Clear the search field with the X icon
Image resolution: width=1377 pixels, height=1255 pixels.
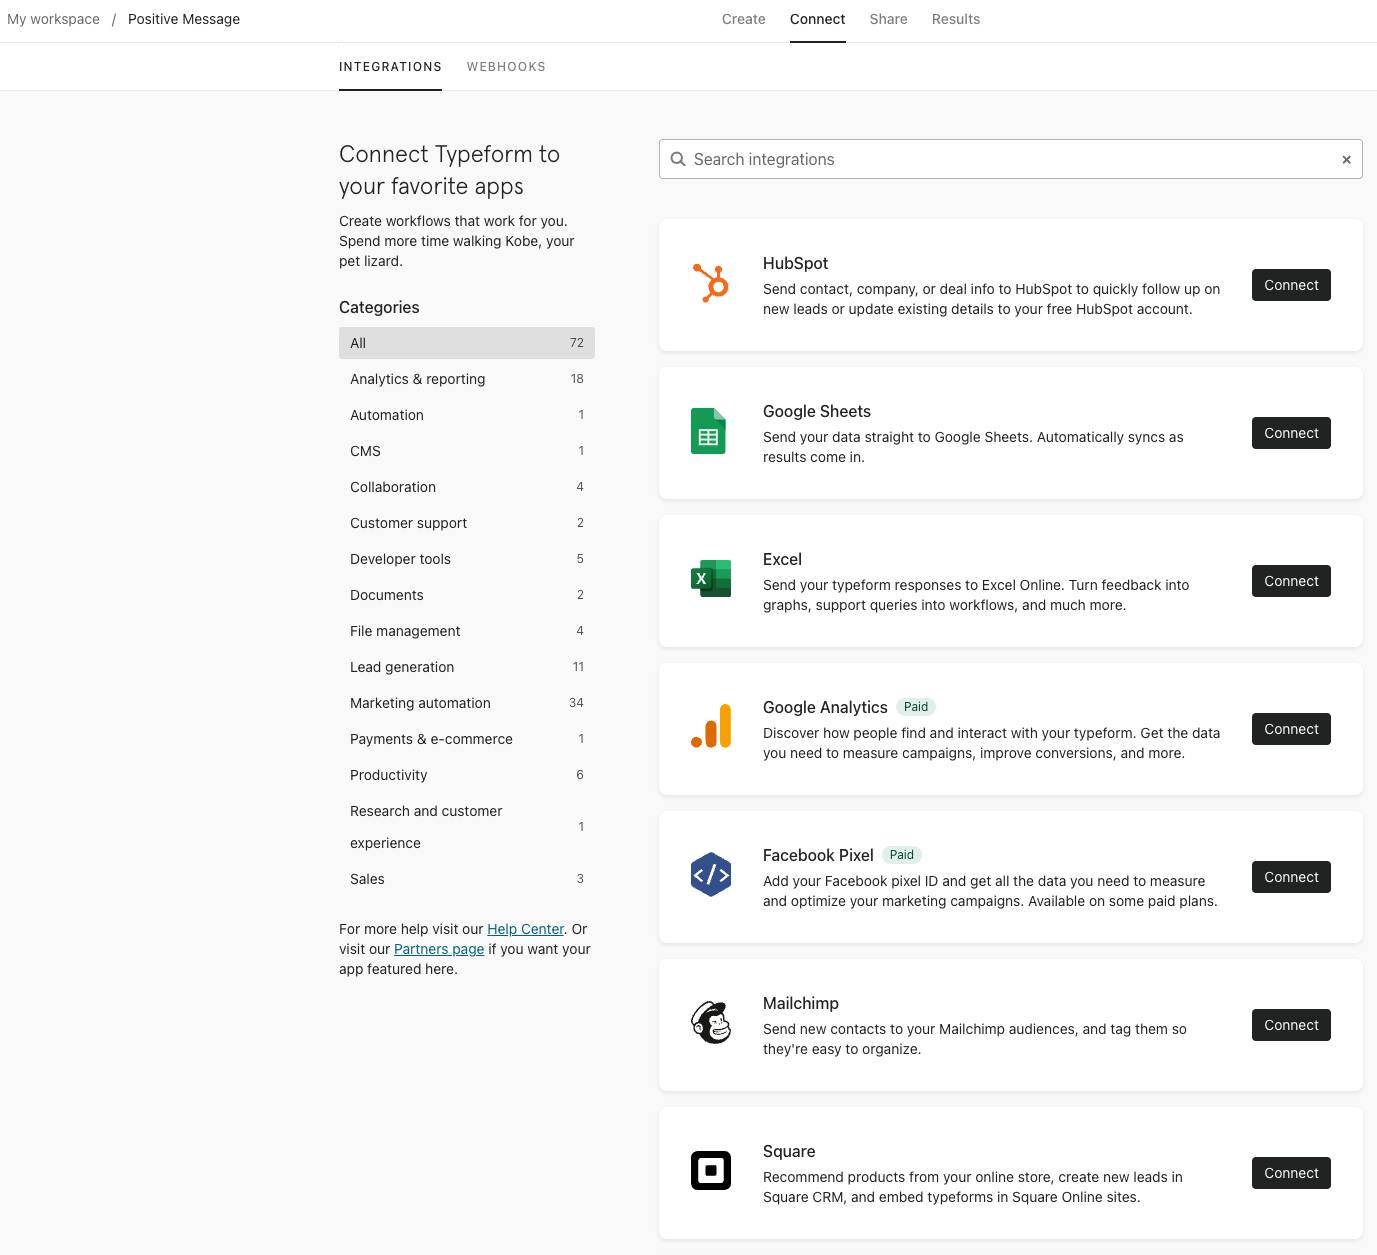(x=1346, y=160)
